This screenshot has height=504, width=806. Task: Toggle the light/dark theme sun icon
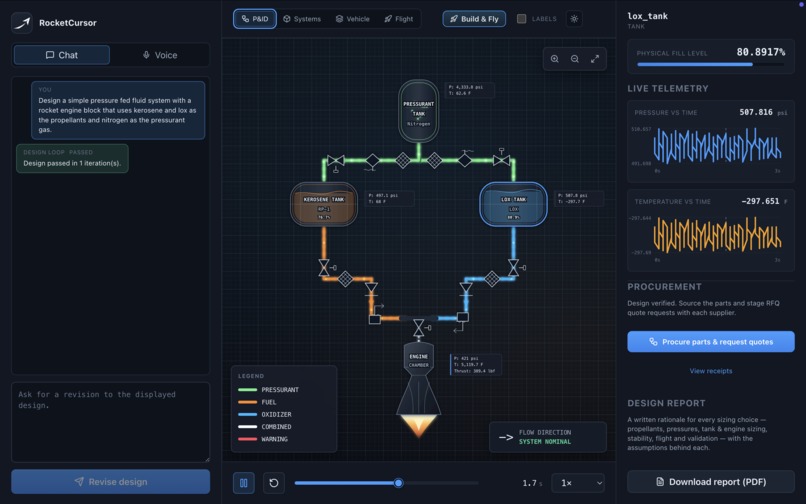574,19
